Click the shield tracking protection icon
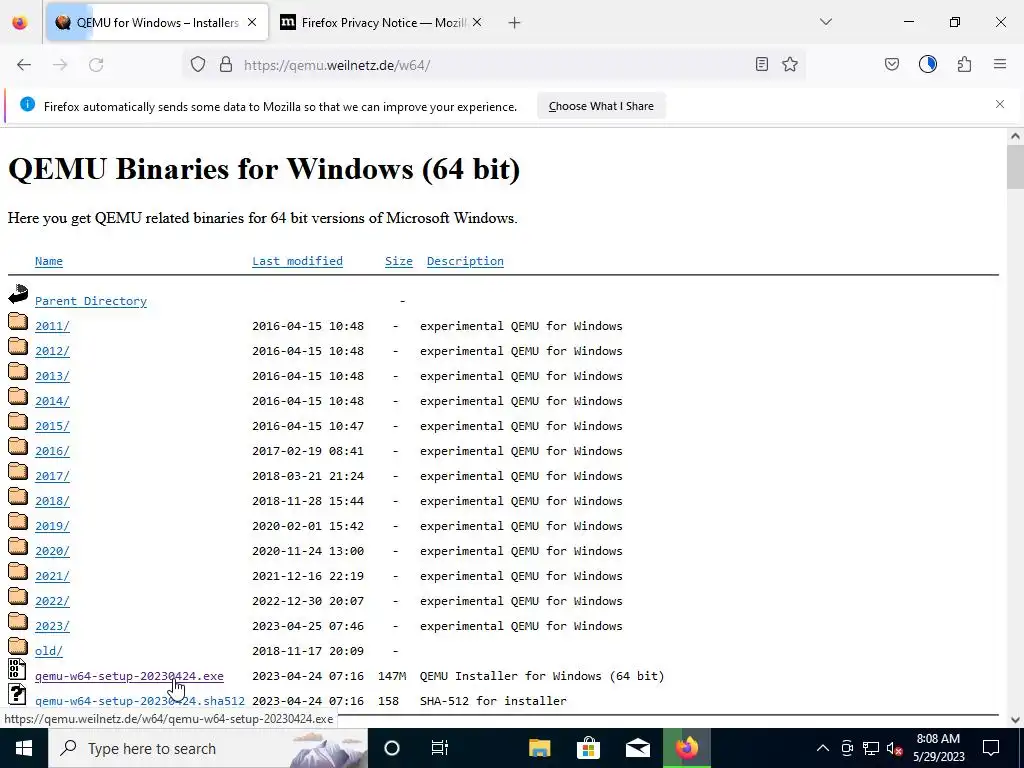Viewport: 1024px width, 768px height. pos(198,65)
